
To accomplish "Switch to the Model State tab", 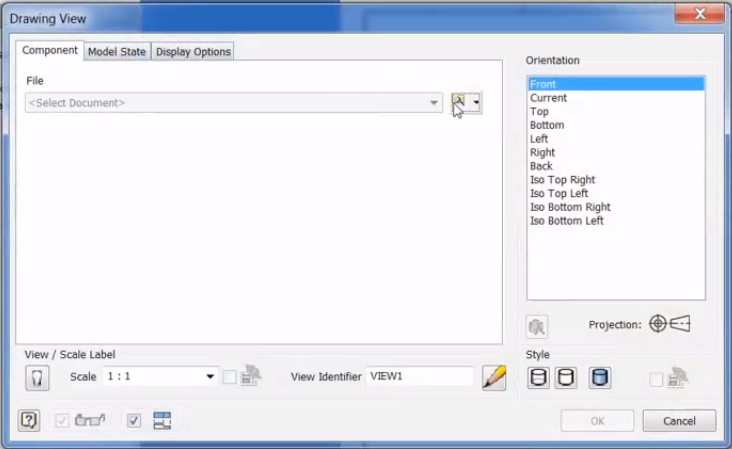I will pos(117,52).
